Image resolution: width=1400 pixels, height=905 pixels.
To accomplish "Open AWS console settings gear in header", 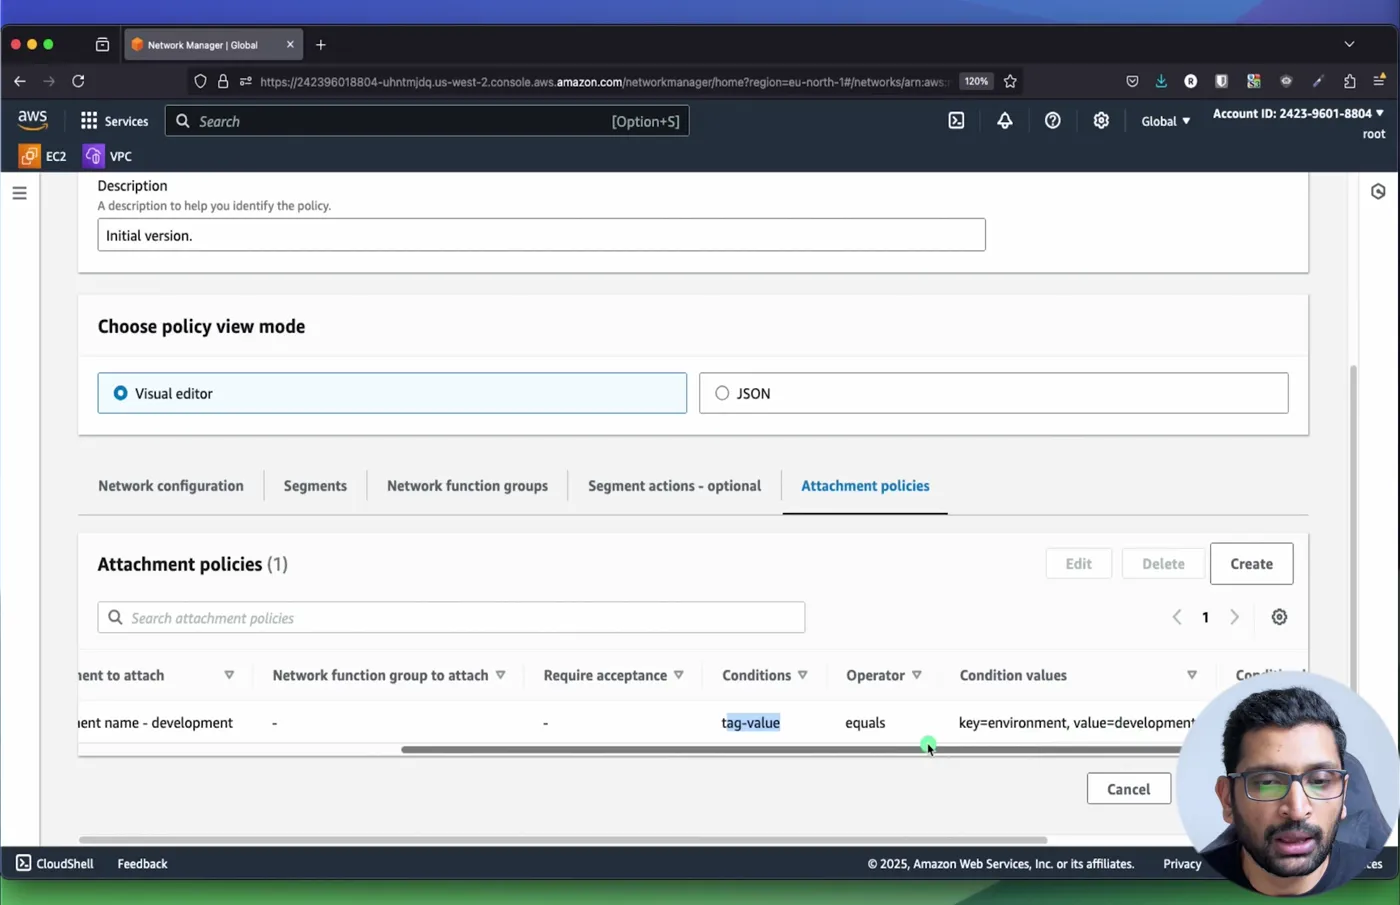I will point(1100,121).
